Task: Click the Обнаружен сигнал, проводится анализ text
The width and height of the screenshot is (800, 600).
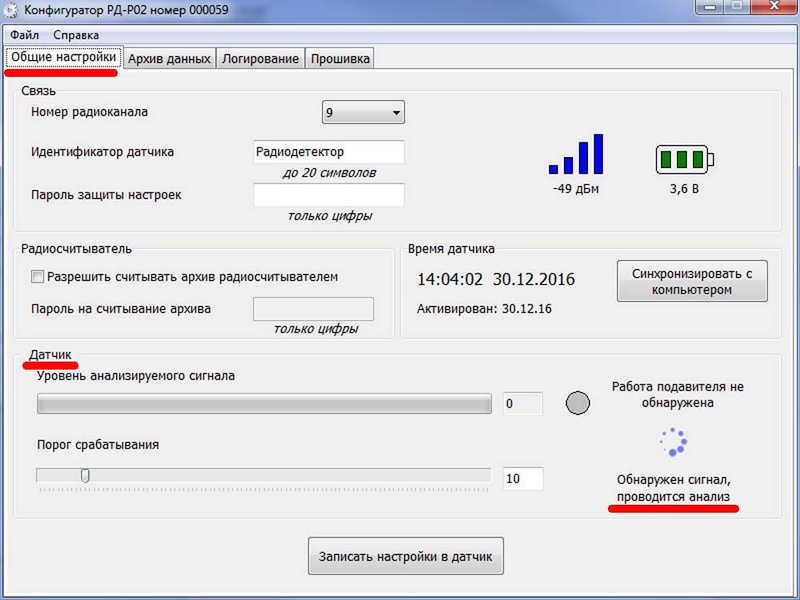Action: pos(673,488)
